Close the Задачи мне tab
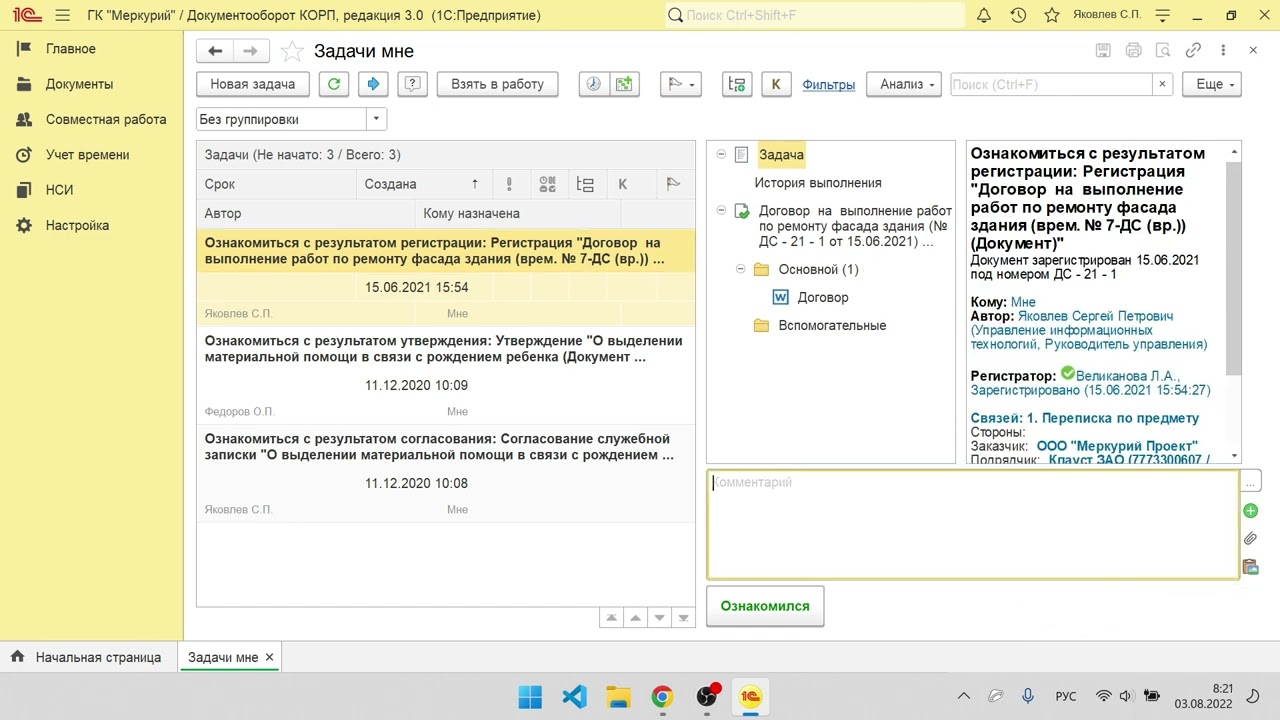The image size is (1280, 720). pyautogui.click(x=269, y=657)
